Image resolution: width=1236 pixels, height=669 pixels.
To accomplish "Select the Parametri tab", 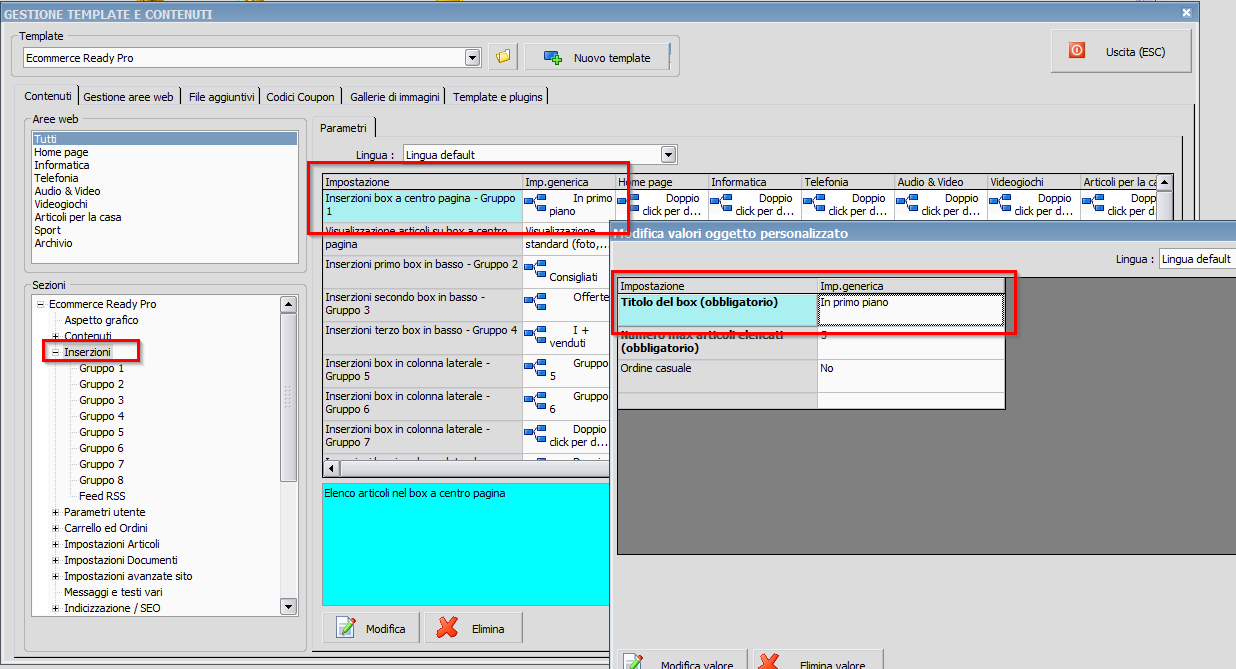I will pos(343,127).
